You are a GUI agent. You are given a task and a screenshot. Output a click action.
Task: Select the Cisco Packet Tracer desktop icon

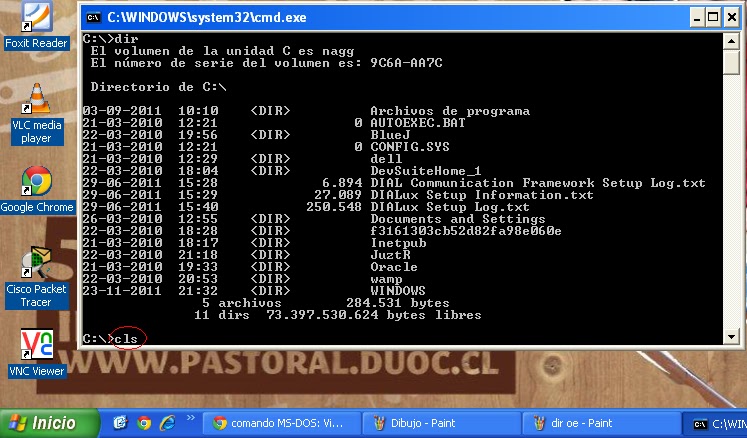tap(36, 277)
